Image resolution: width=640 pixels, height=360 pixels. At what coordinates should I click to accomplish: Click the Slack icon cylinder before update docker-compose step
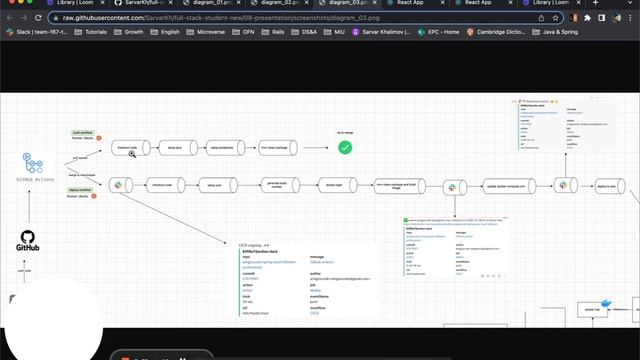[x=455, y=187]
